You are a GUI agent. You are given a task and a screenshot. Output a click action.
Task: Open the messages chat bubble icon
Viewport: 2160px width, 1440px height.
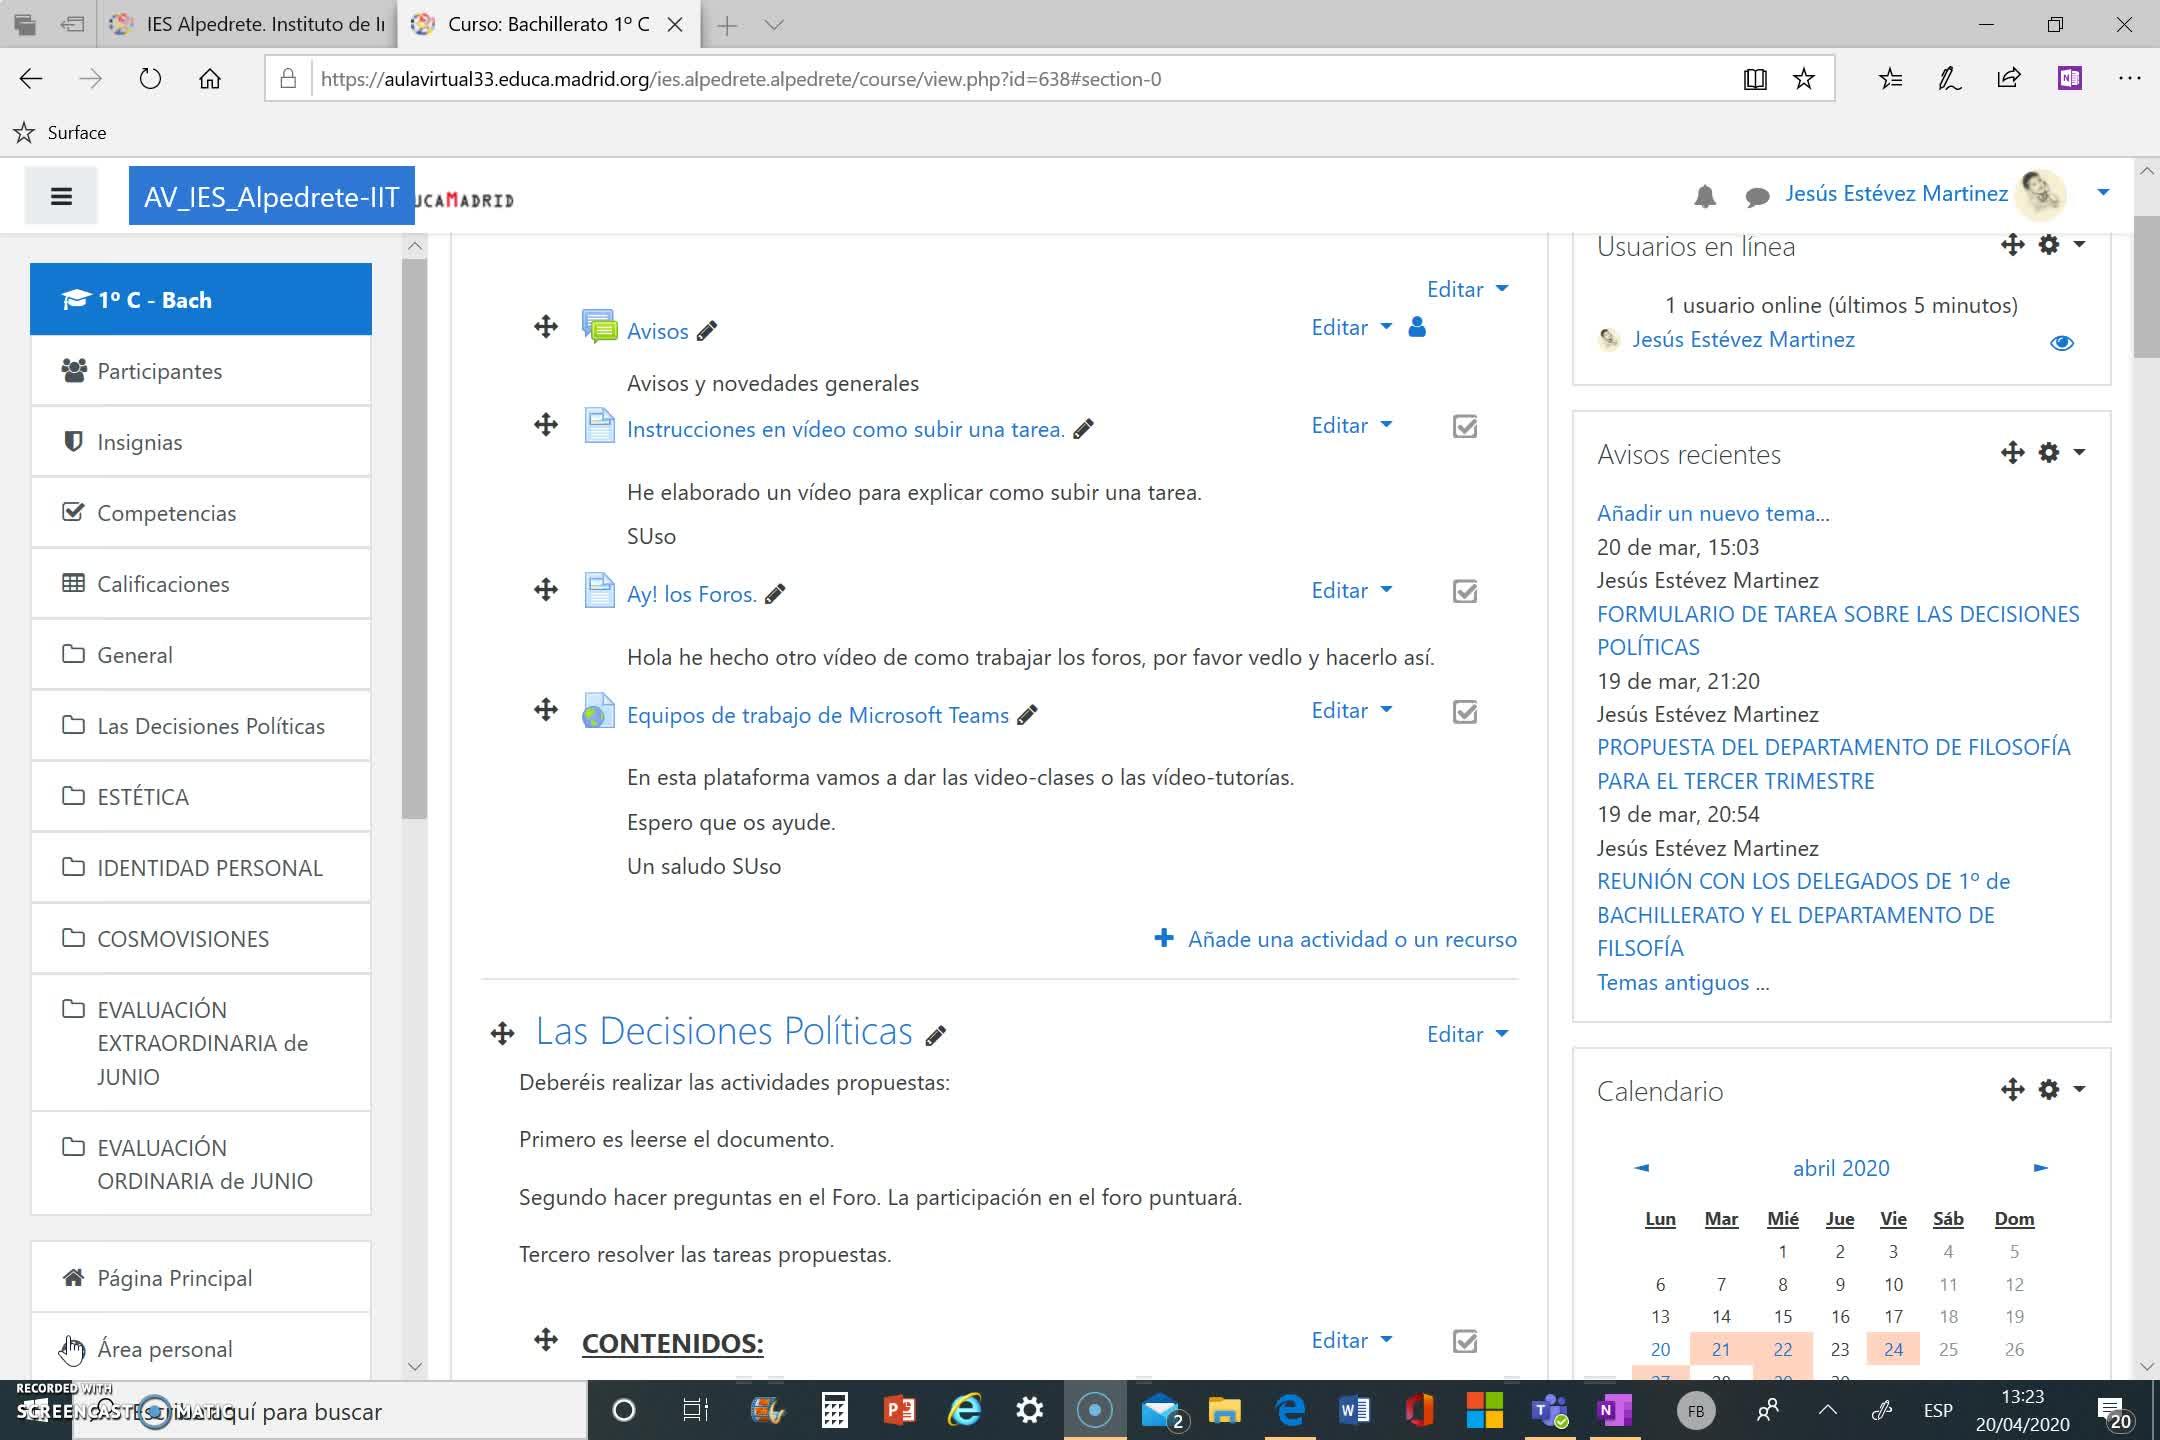1757,197
